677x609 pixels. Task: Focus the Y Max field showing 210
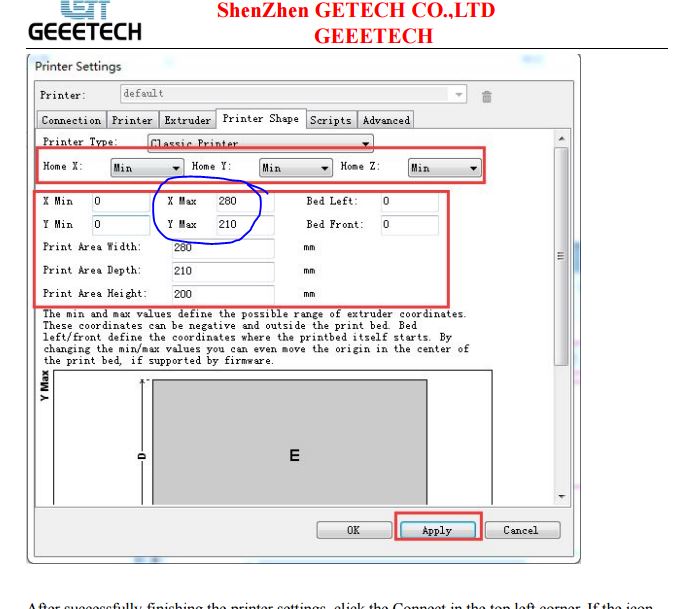245,225
